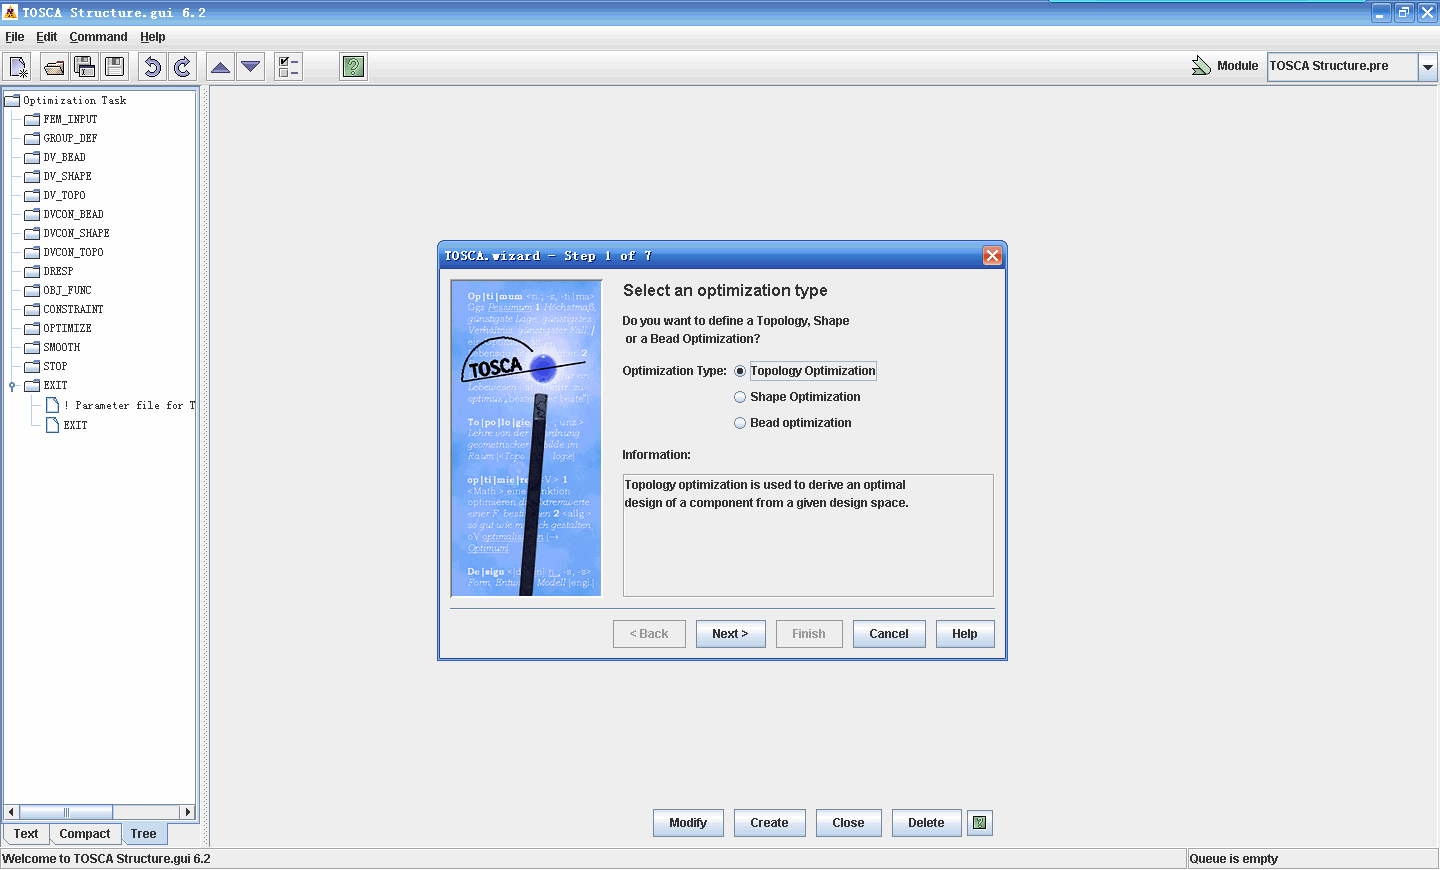Image resolution: width=1440 pixels, height=870 pixels.
Task: Click the Undo arrow icon
Action: 152,67
